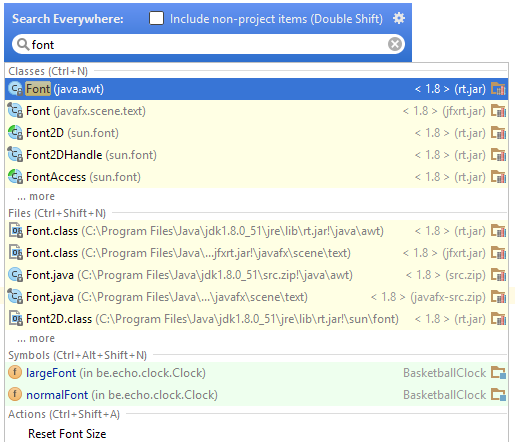The image size is (515, 442).
Task: Select Font (javafx.scene.text) class result
Action: click(x=257, y=111)
